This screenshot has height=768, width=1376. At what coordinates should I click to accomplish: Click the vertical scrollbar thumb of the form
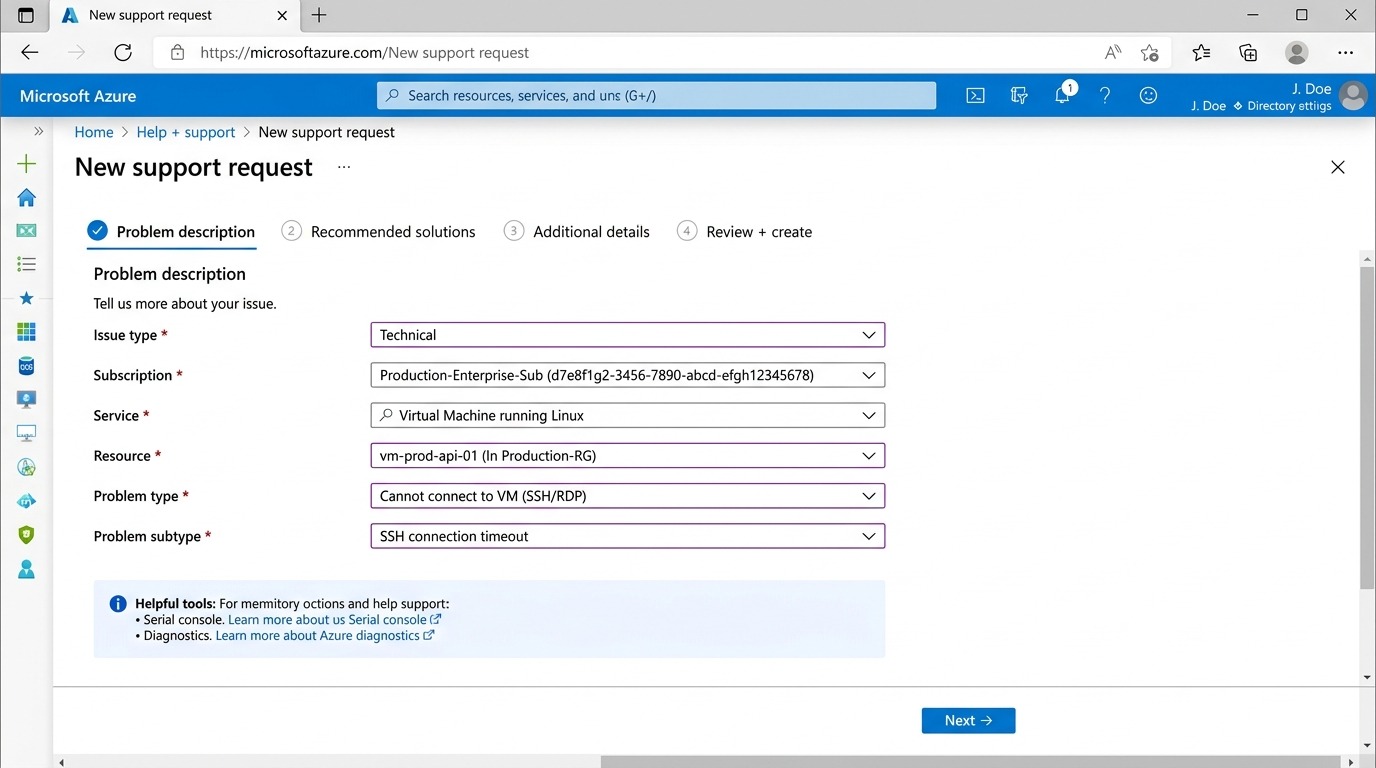pos(1367,427)
